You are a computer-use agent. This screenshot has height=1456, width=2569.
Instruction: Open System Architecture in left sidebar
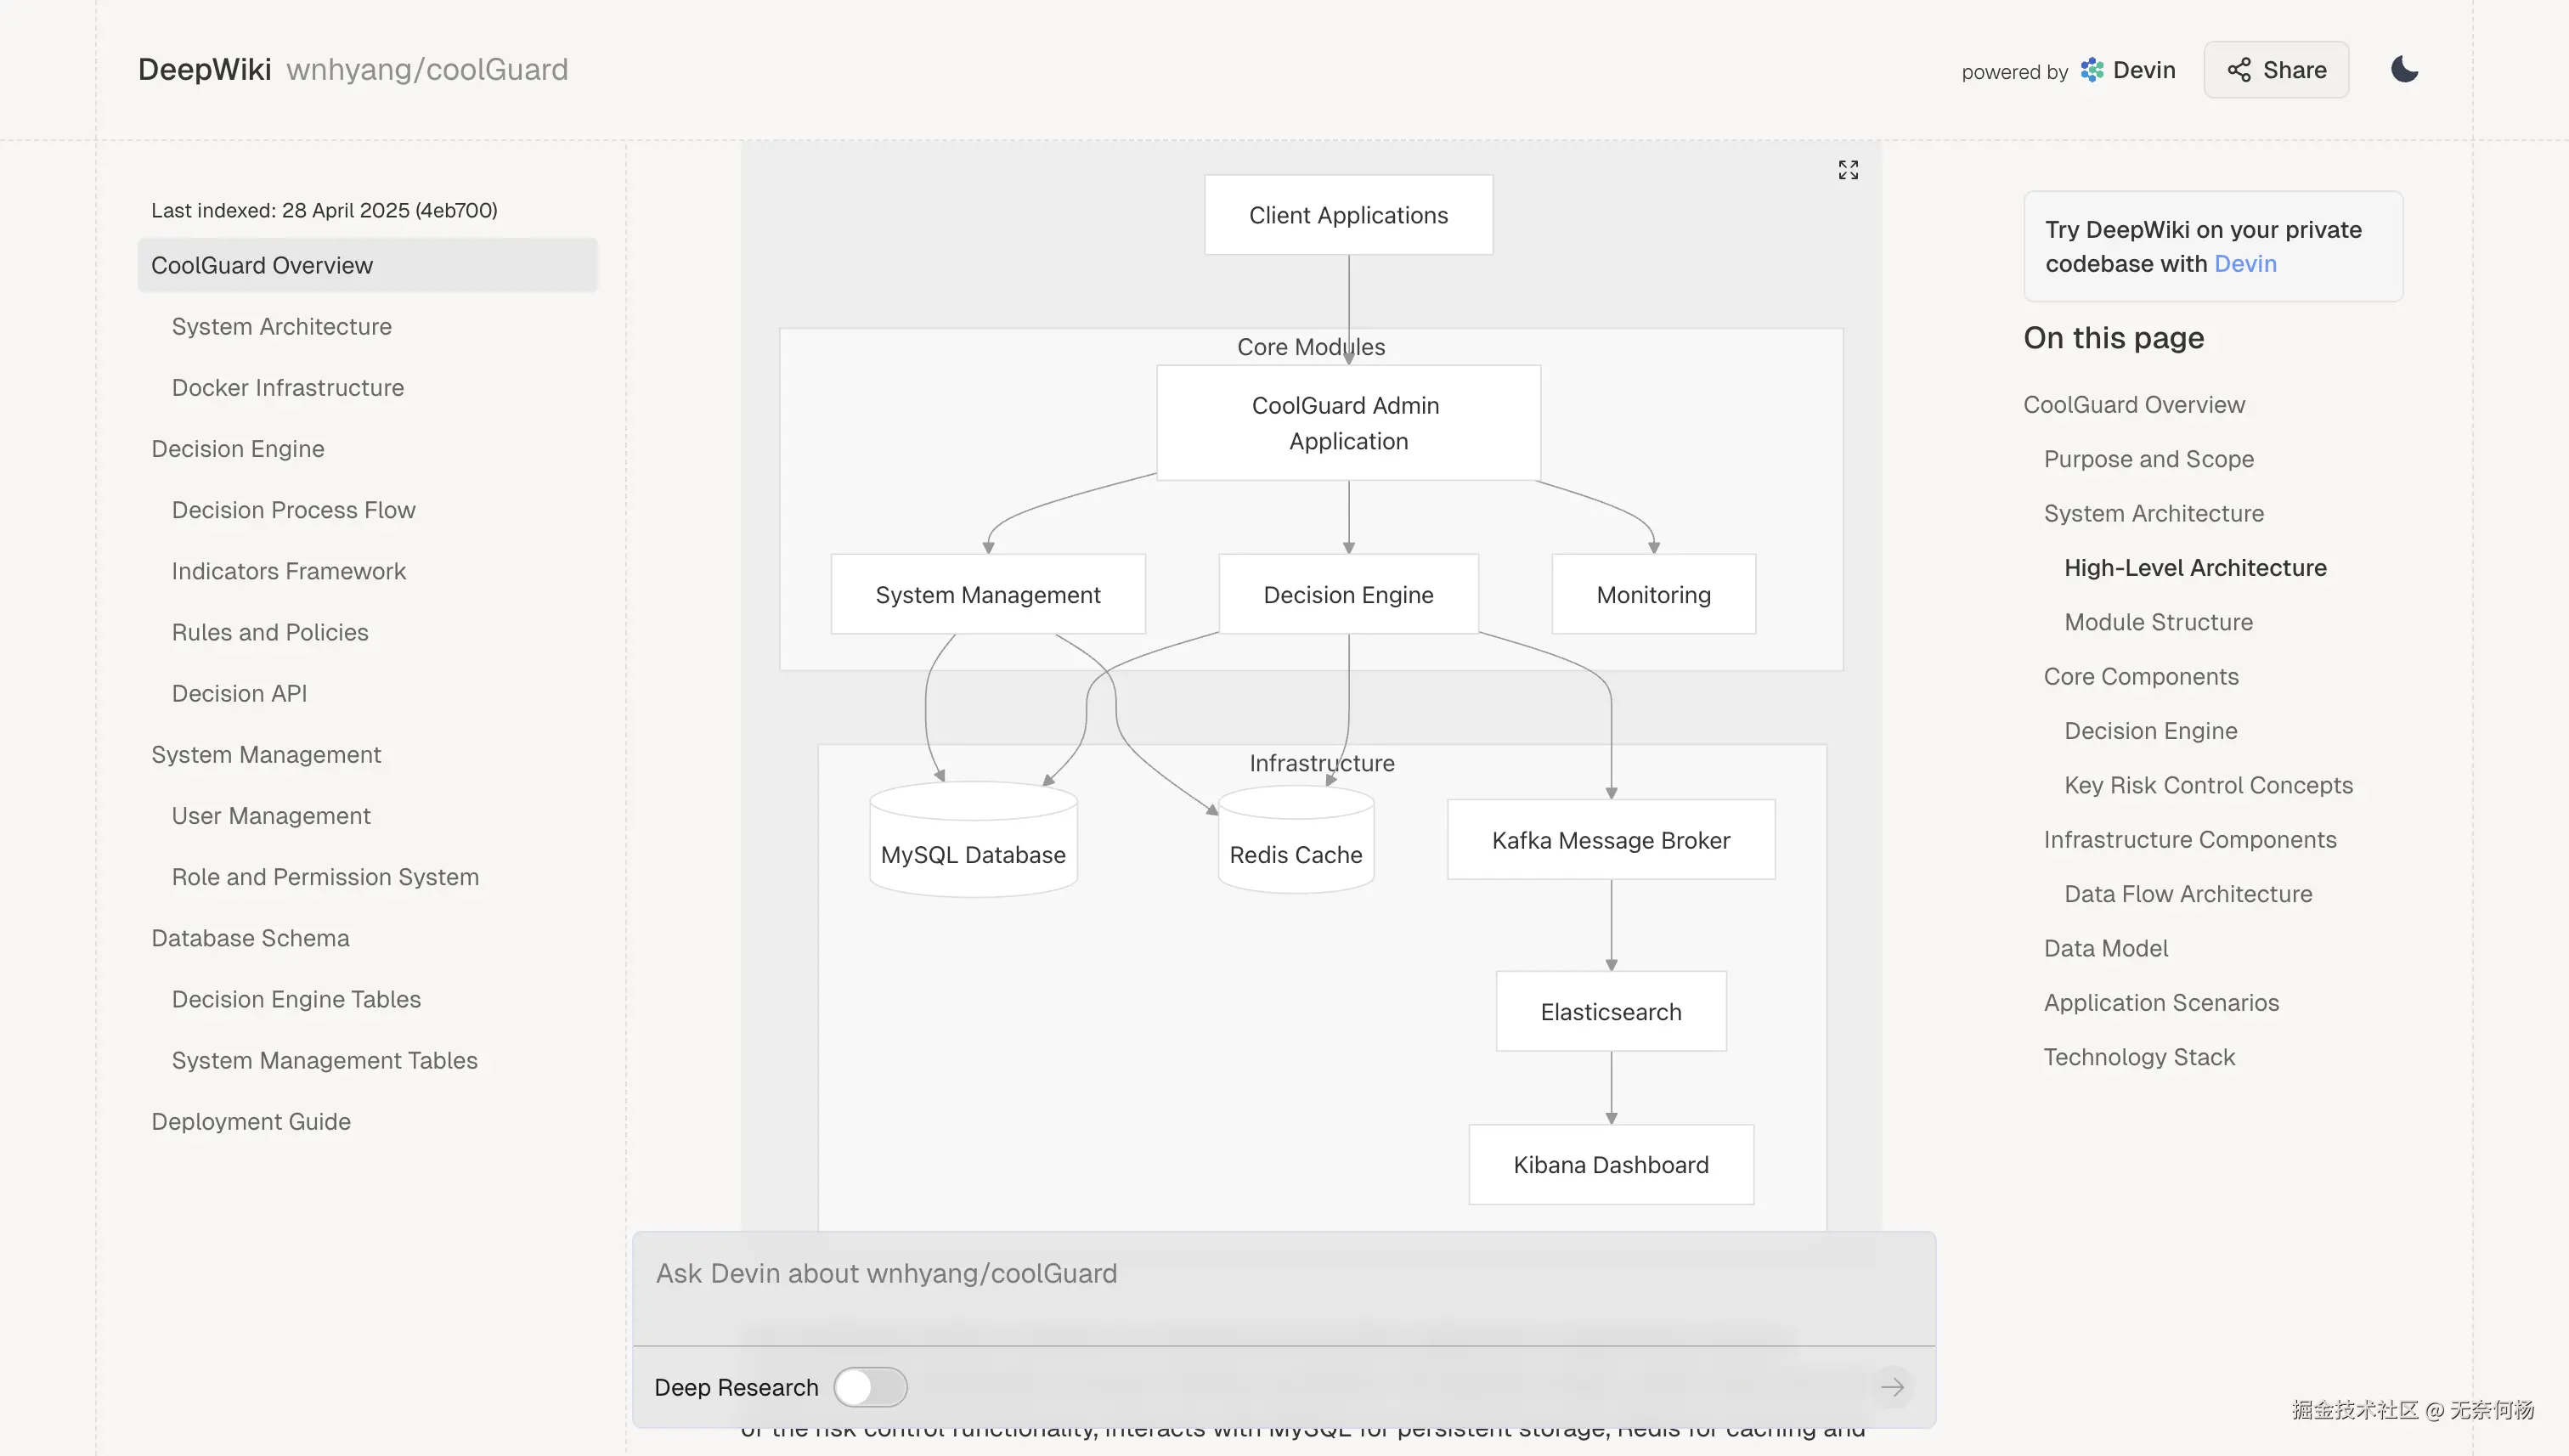pyautogui.click(x=281, y=327)
